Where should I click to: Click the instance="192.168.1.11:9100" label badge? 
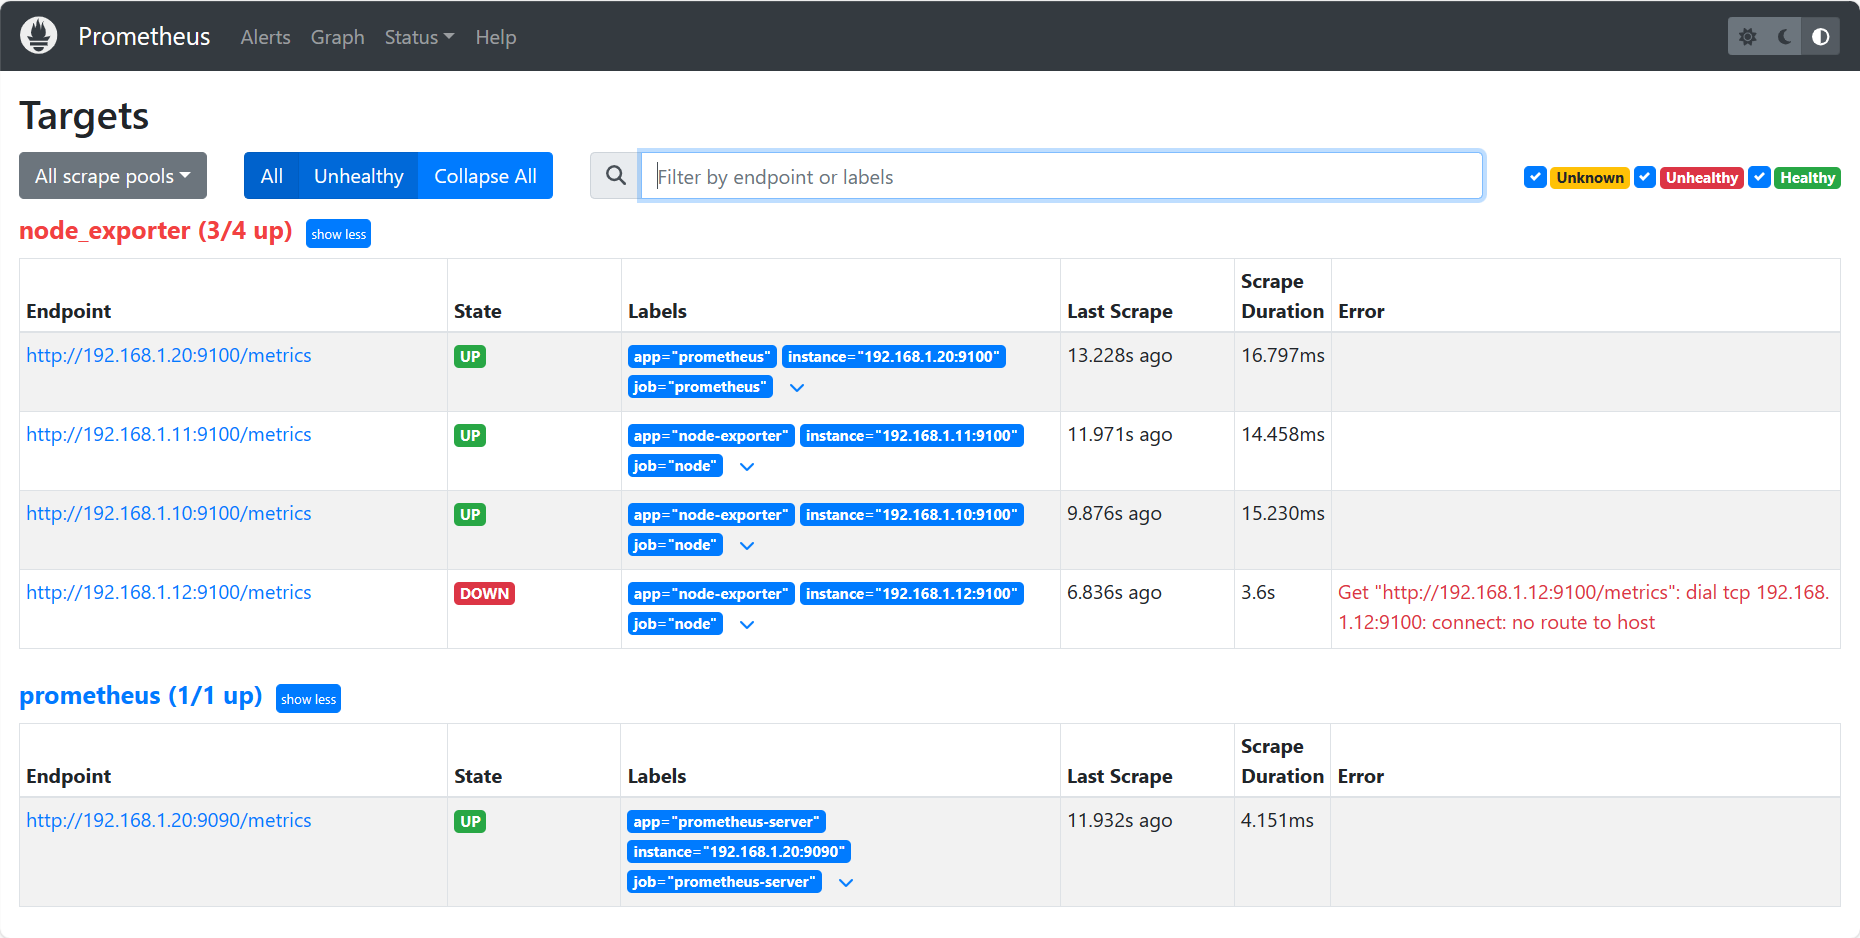tap(912, 436)
